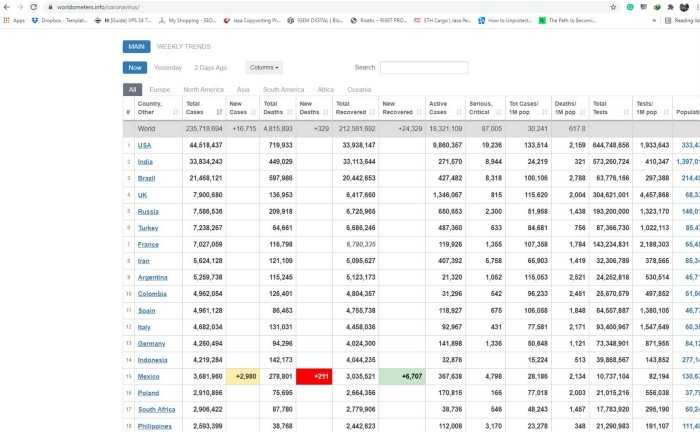The image size is (700, 432).
Task: Filter table by North America
Action: (204, 90)
